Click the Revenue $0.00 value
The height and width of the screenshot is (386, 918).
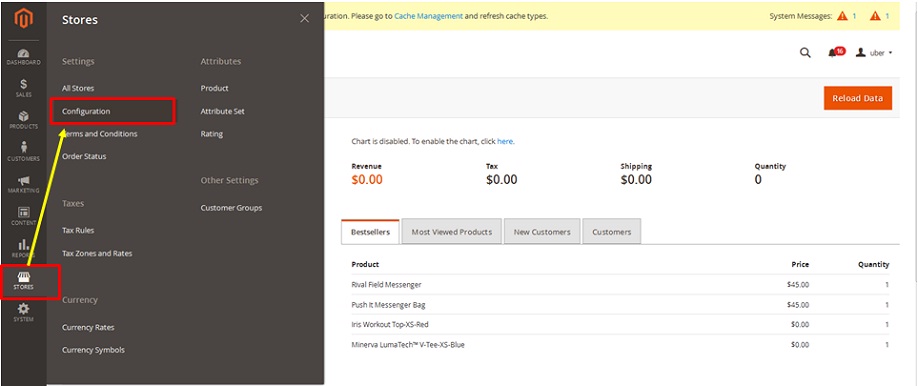tap(367, 180)
